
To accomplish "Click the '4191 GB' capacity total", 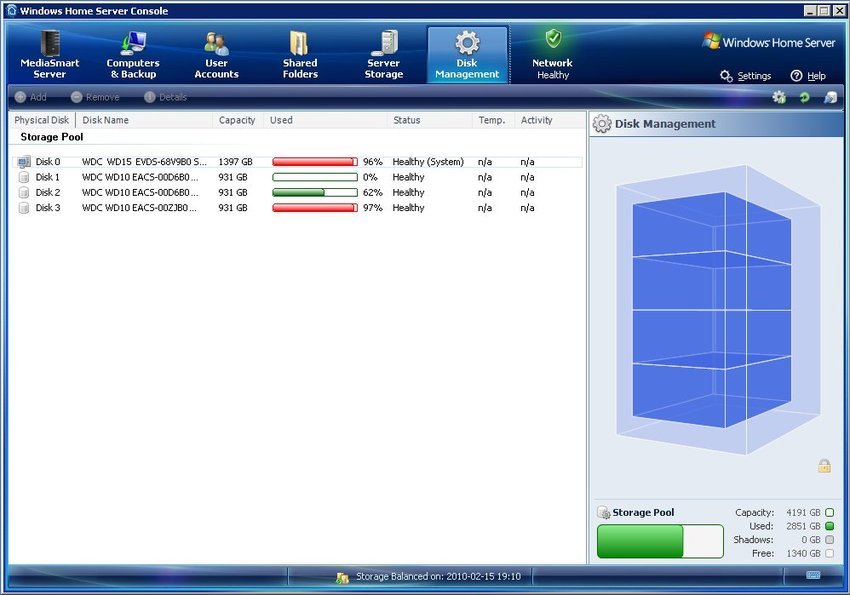I will tap(803, 512).
